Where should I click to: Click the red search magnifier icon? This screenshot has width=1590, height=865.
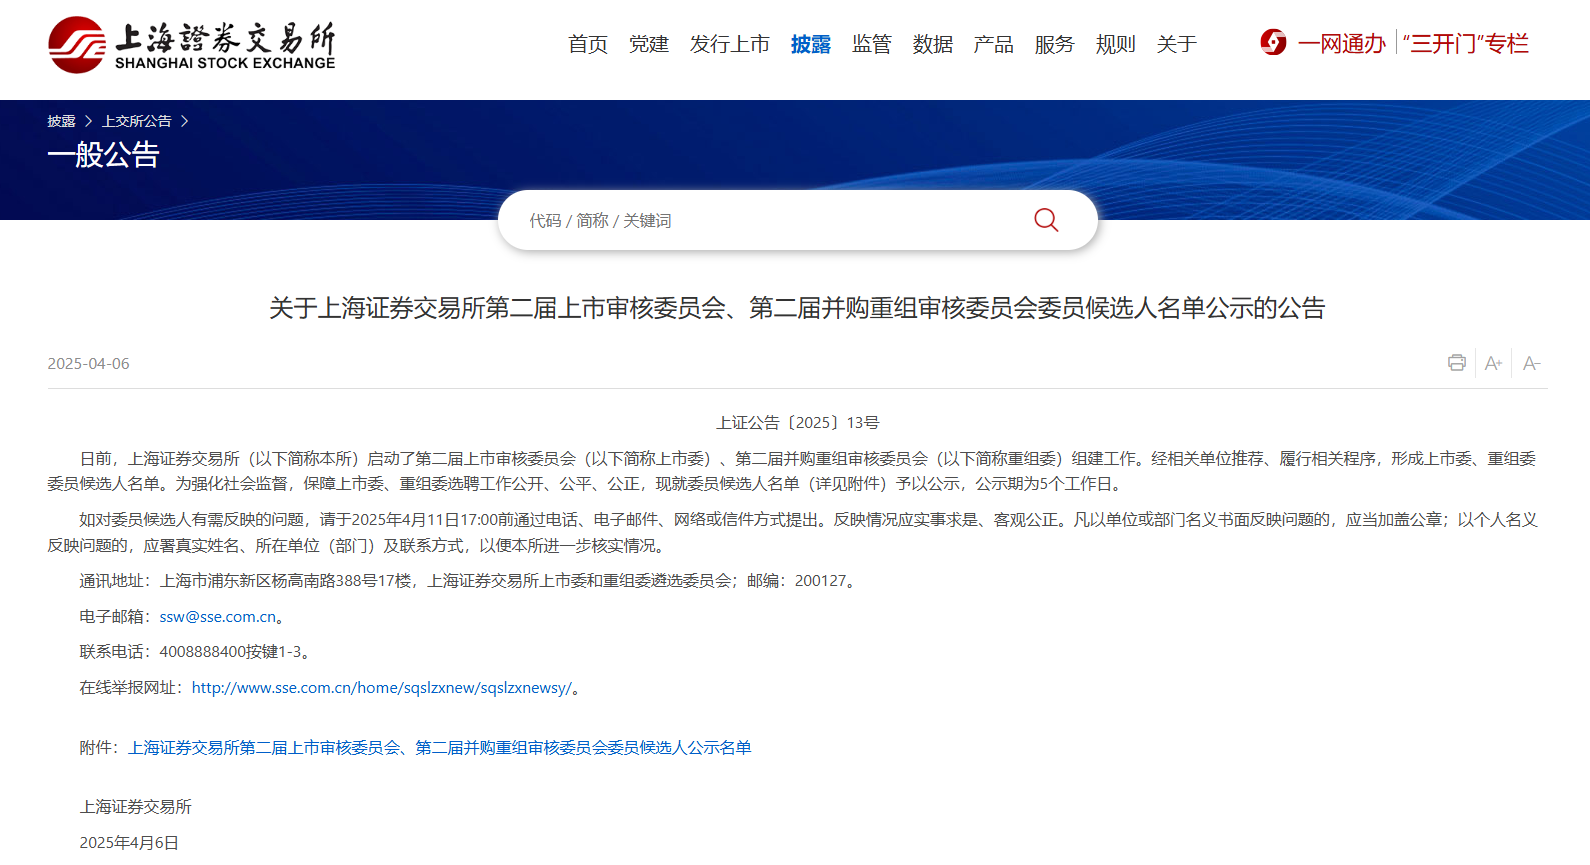tap(1046, 220)
